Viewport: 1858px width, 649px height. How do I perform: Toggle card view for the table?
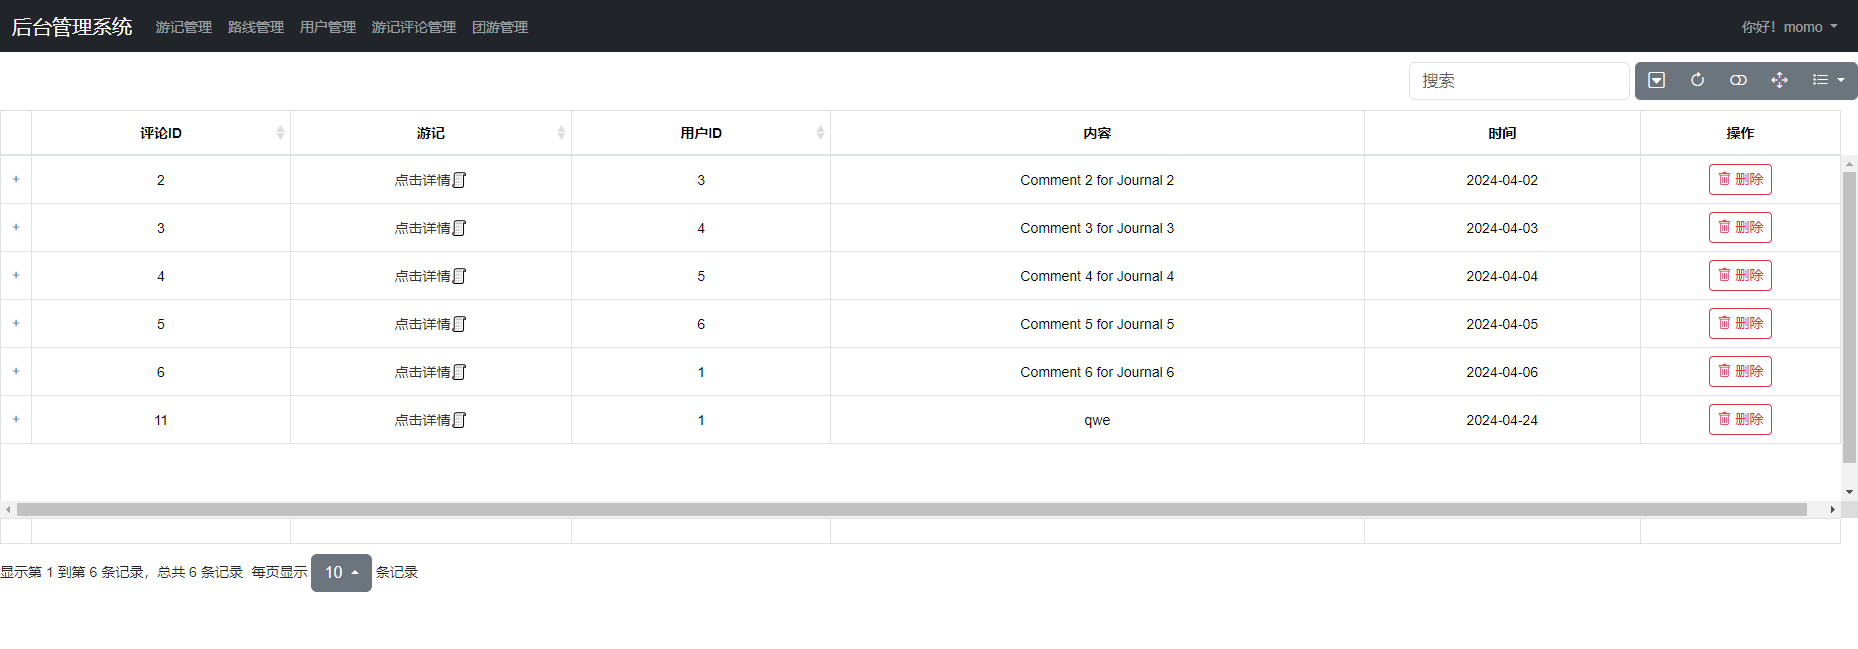click(1738, 81)
